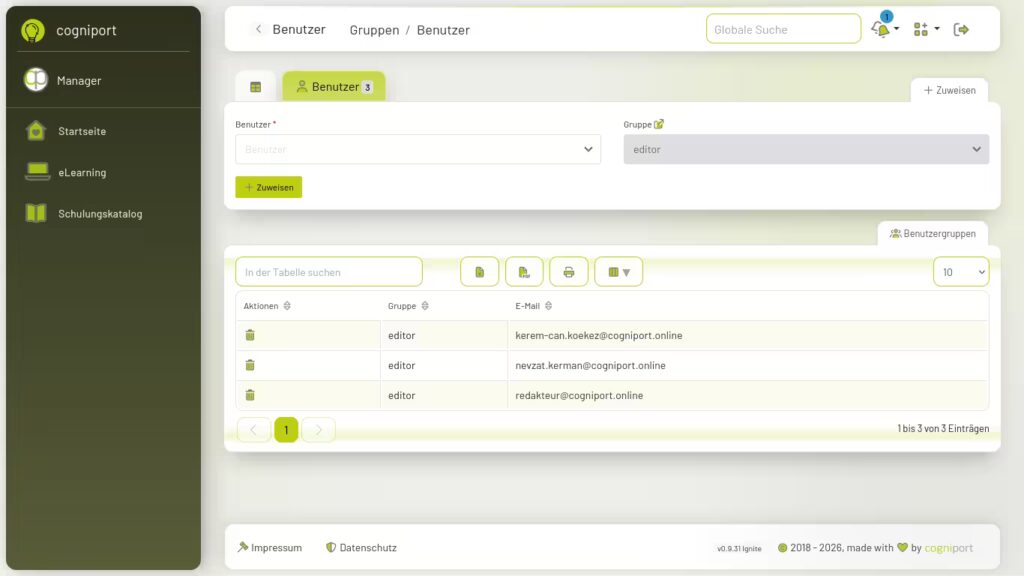The width and height of the screenshot is (1024, 576).
Task: Focus the Globale Suche field
Action: 783,29
